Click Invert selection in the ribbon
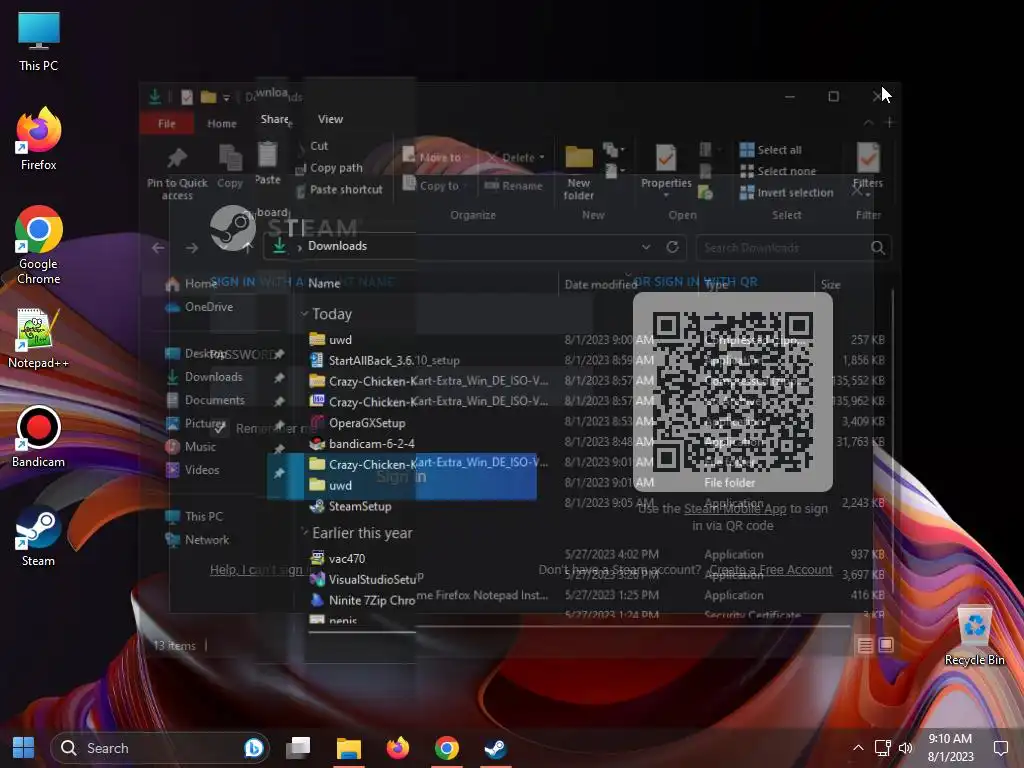This screenshot has width=1024, height=768. pos(786,193)
